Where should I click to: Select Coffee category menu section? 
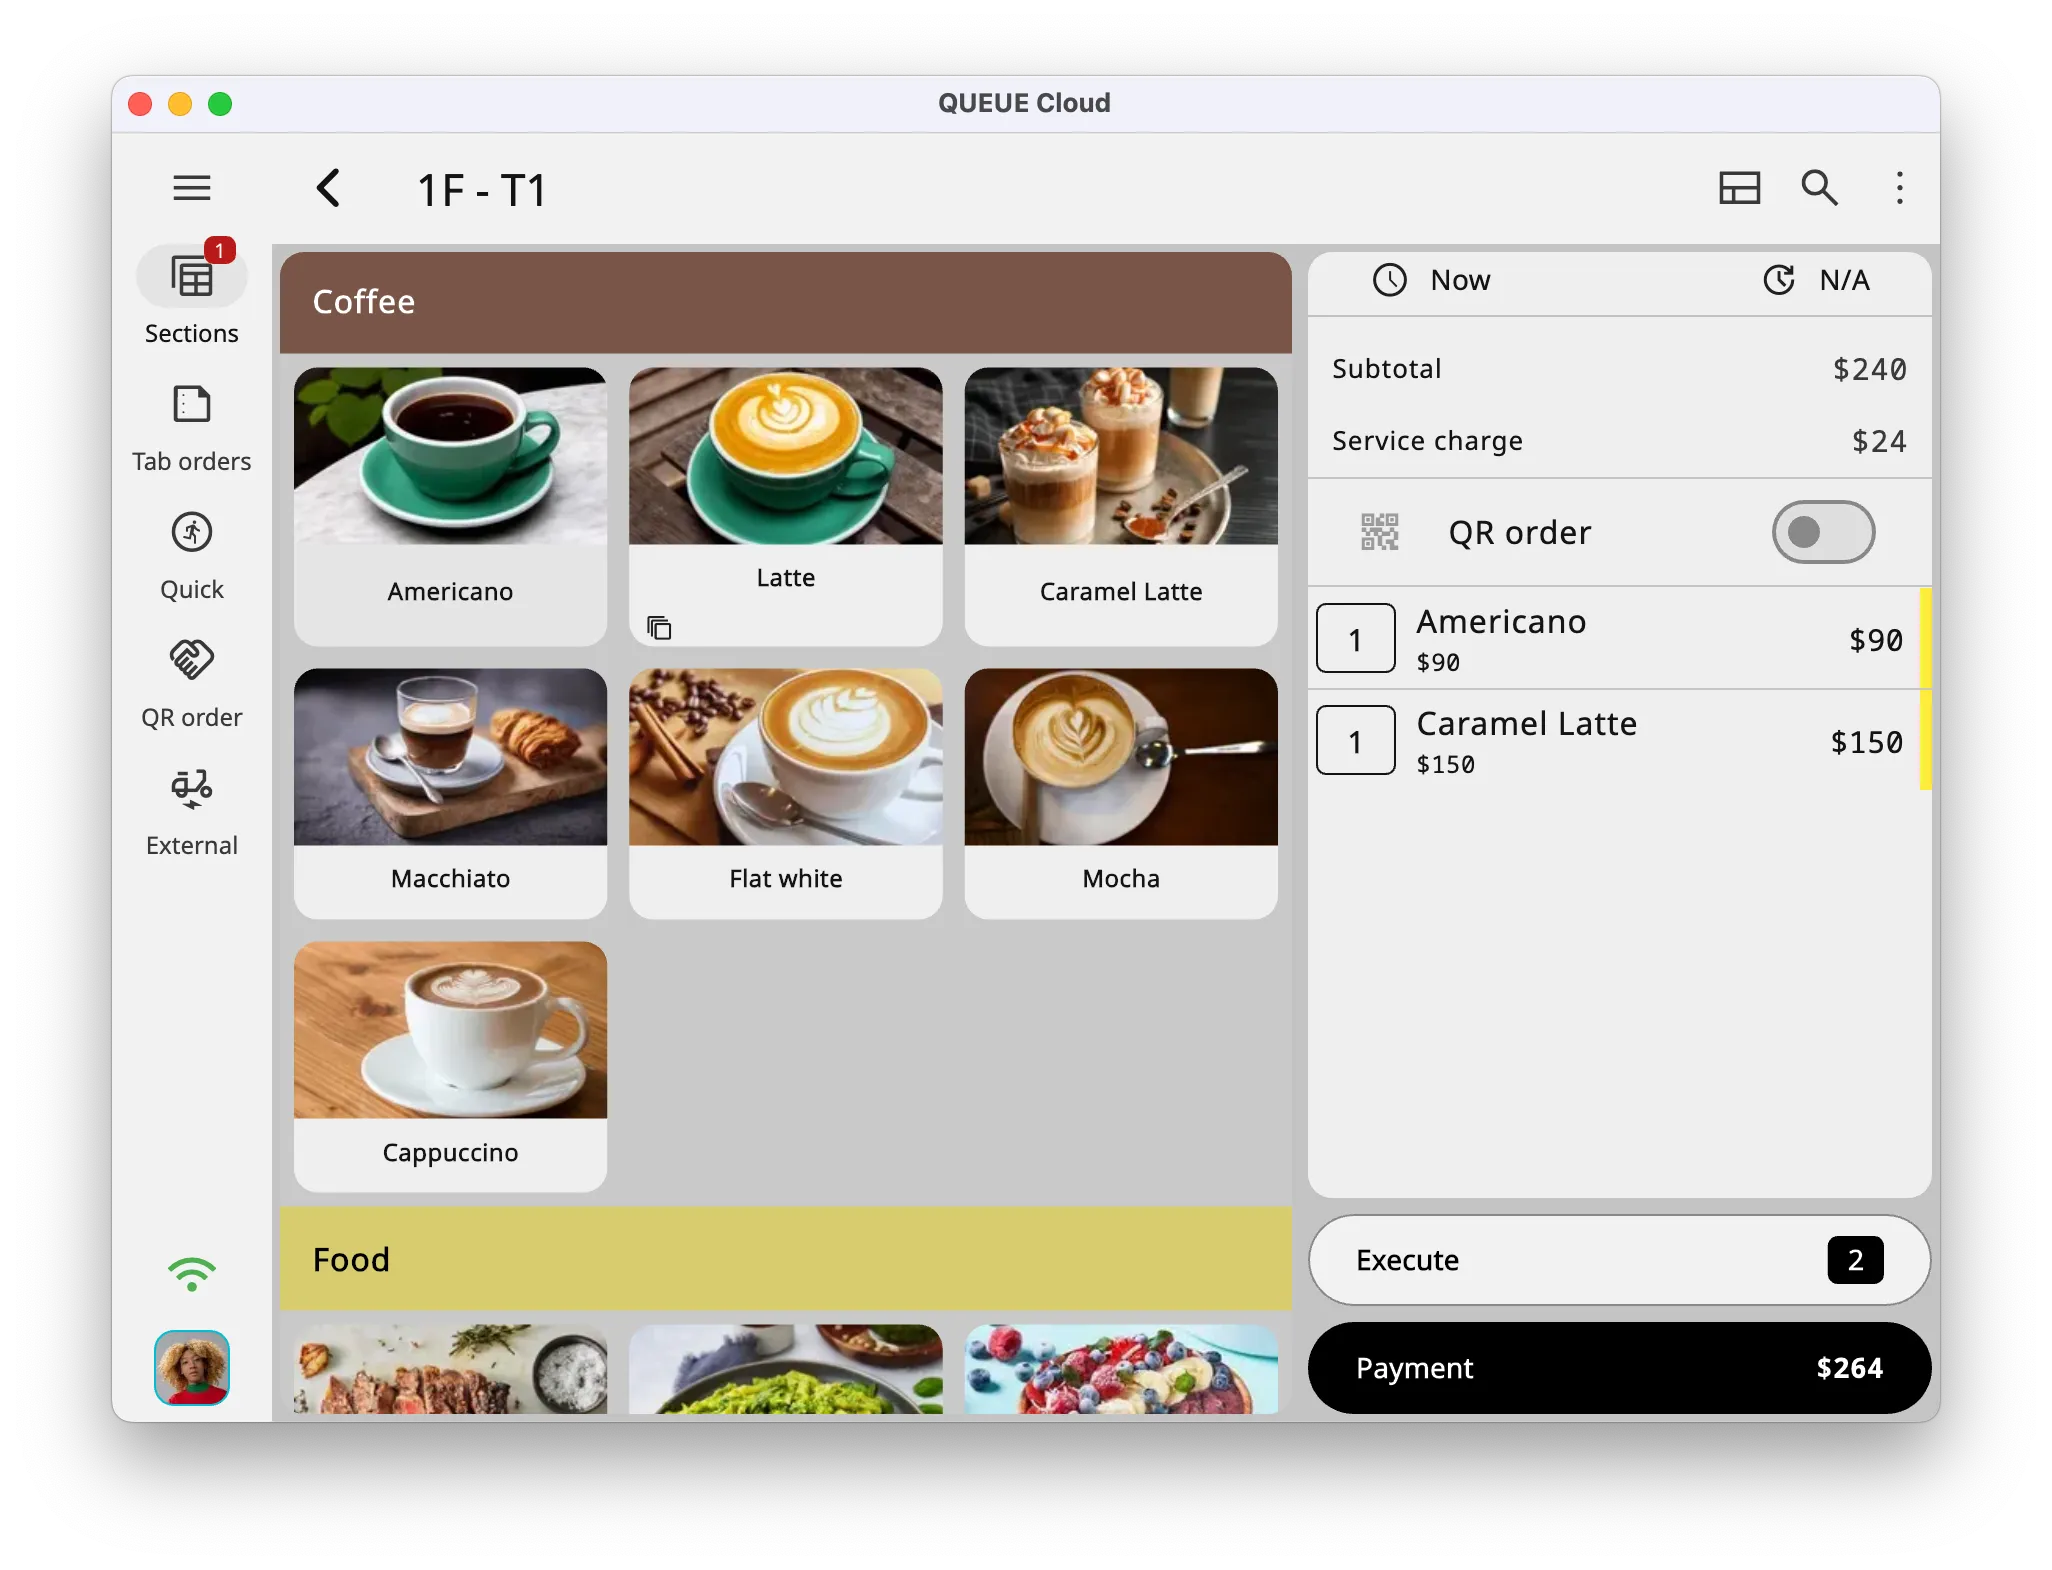click(x=787, y=302)
